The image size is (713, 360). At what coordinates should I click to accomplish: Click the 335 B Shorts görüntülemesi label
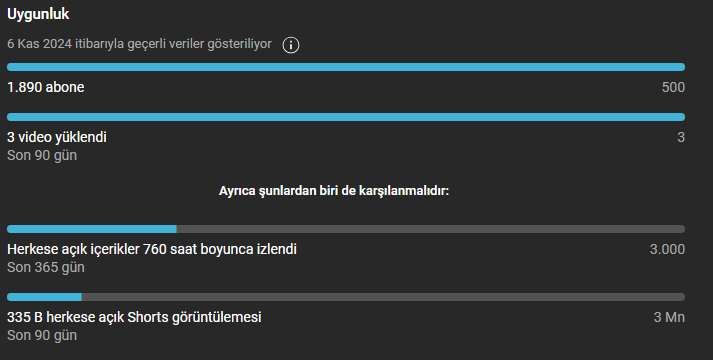[x=134, y=317]
